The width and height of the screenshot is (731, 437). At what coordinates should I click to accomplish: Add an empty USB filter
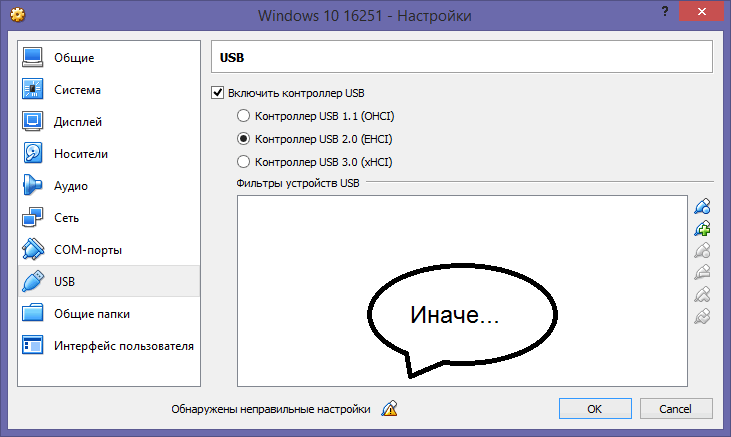click(x=702, y=206)
